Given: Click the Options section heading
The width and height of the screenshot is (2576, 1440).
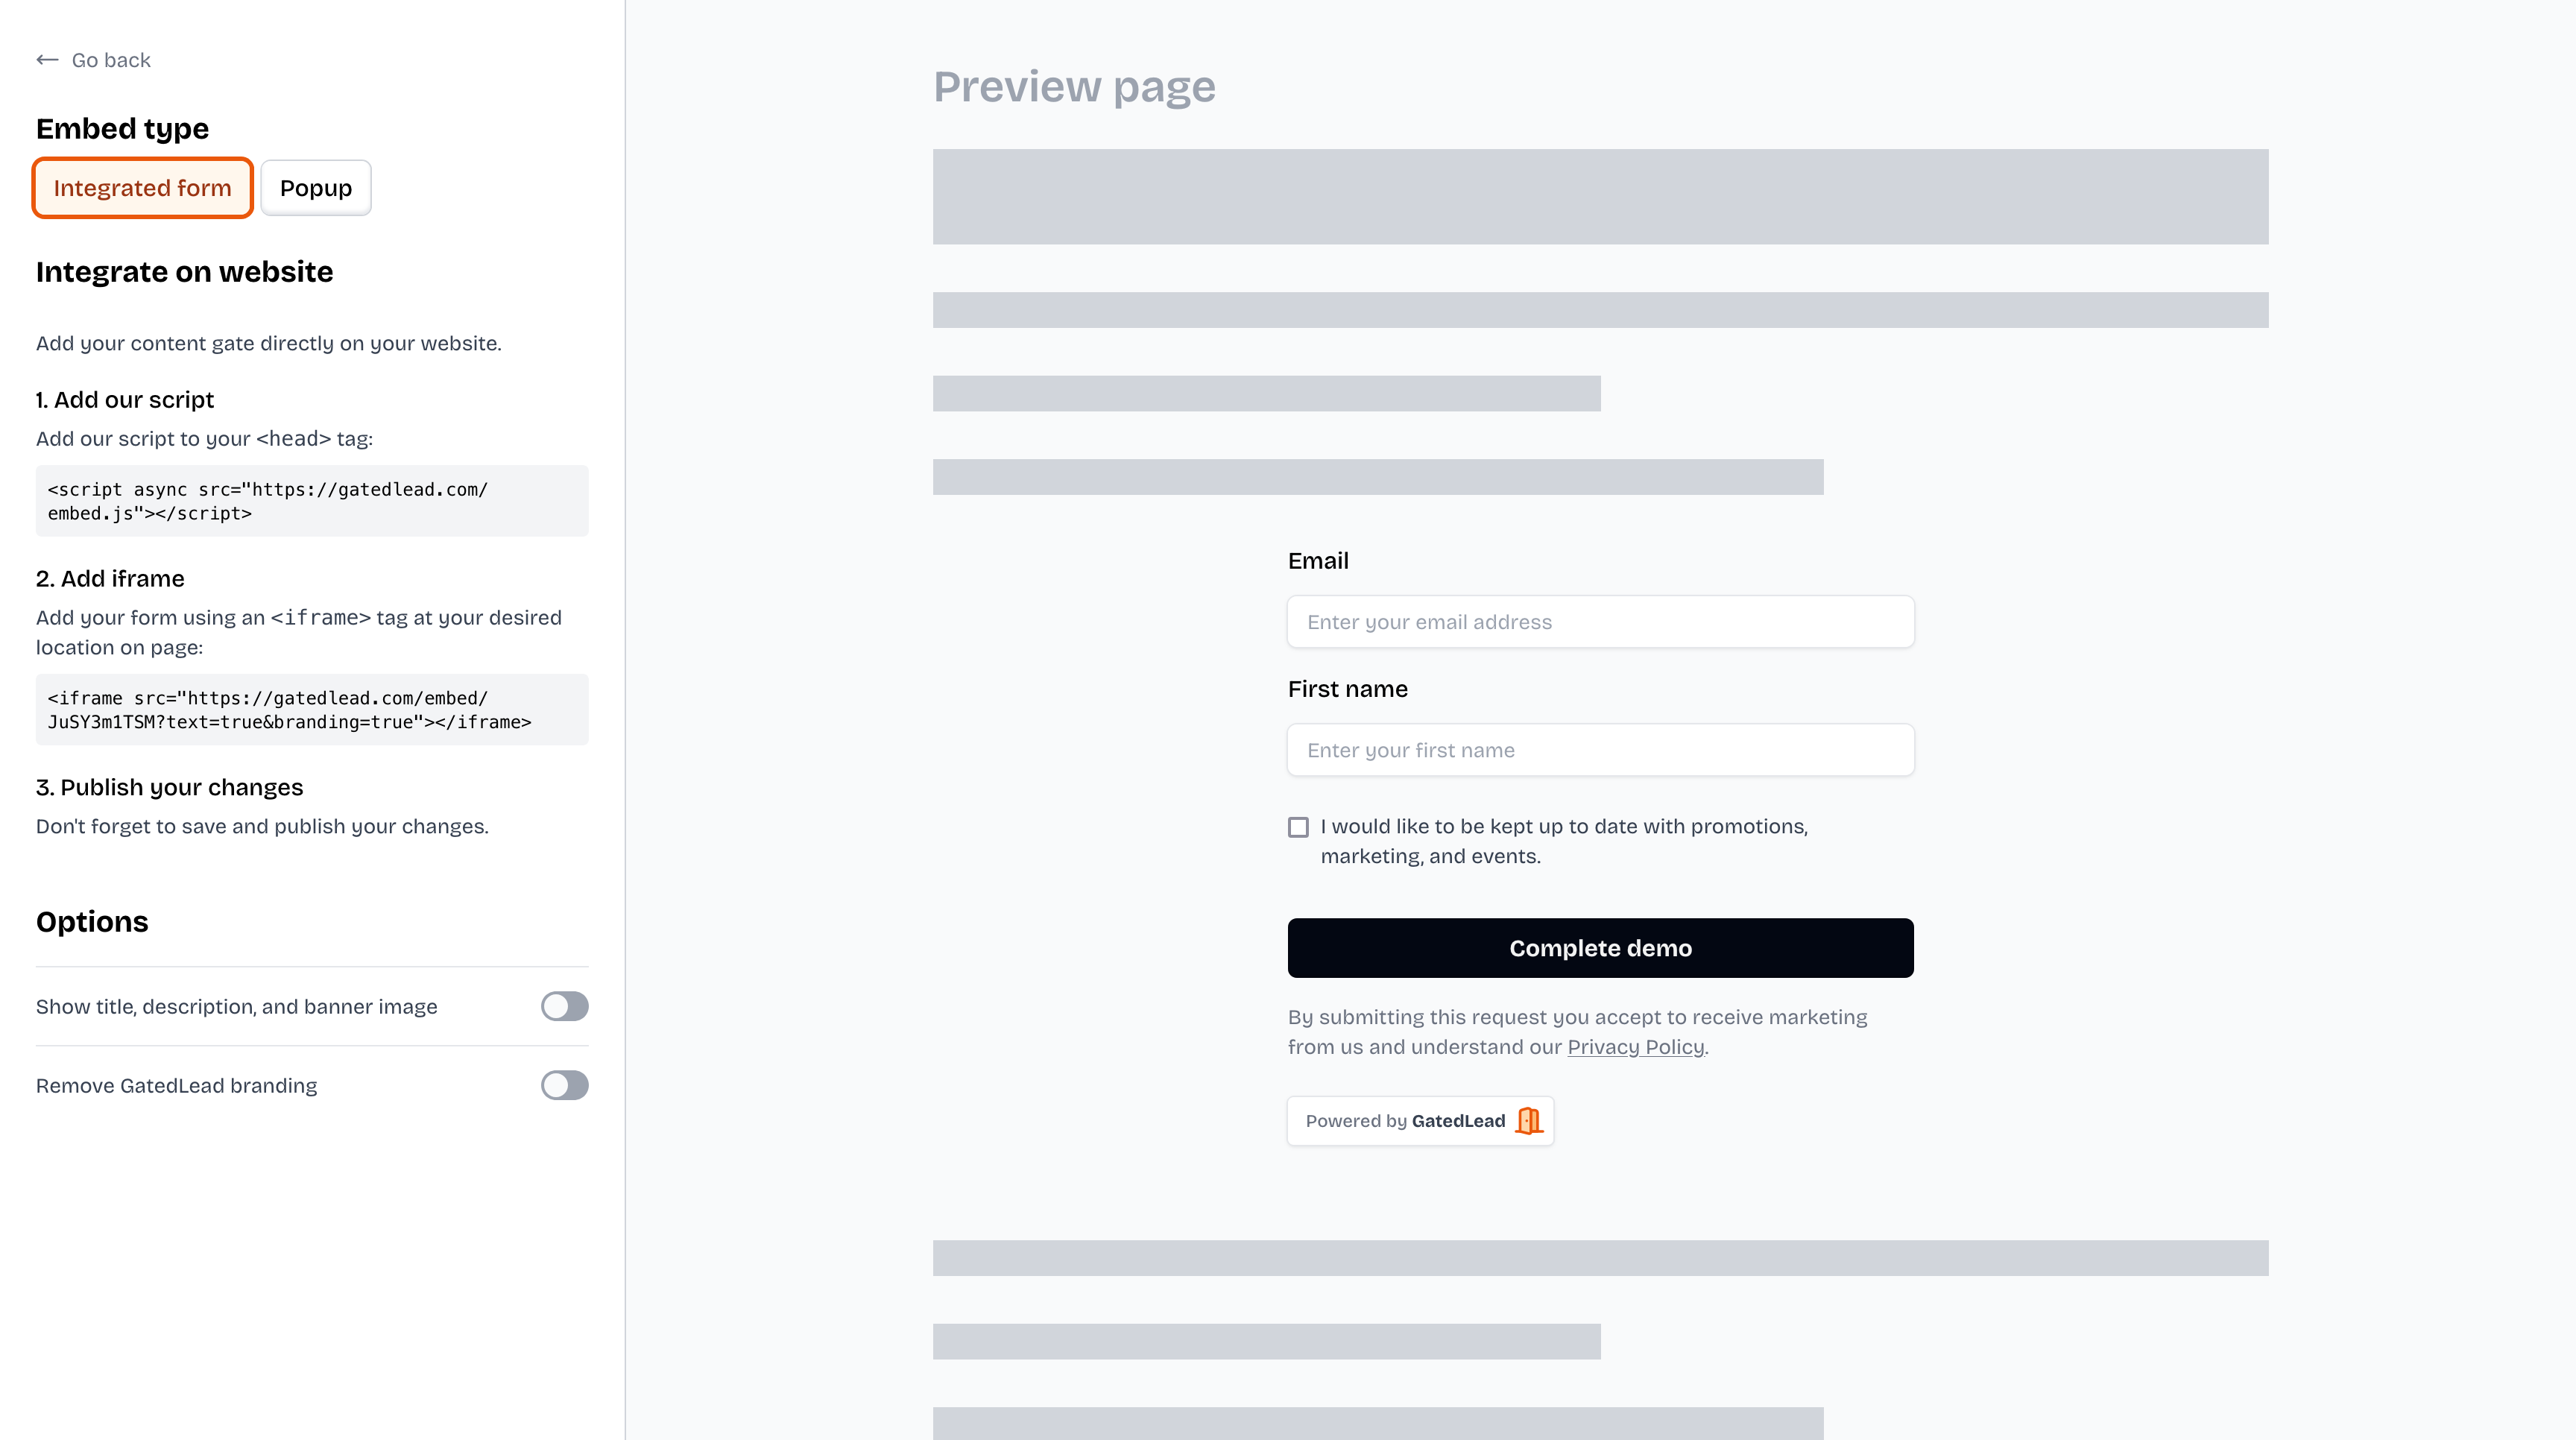Looking at the screenshot, I should [92, 922].
